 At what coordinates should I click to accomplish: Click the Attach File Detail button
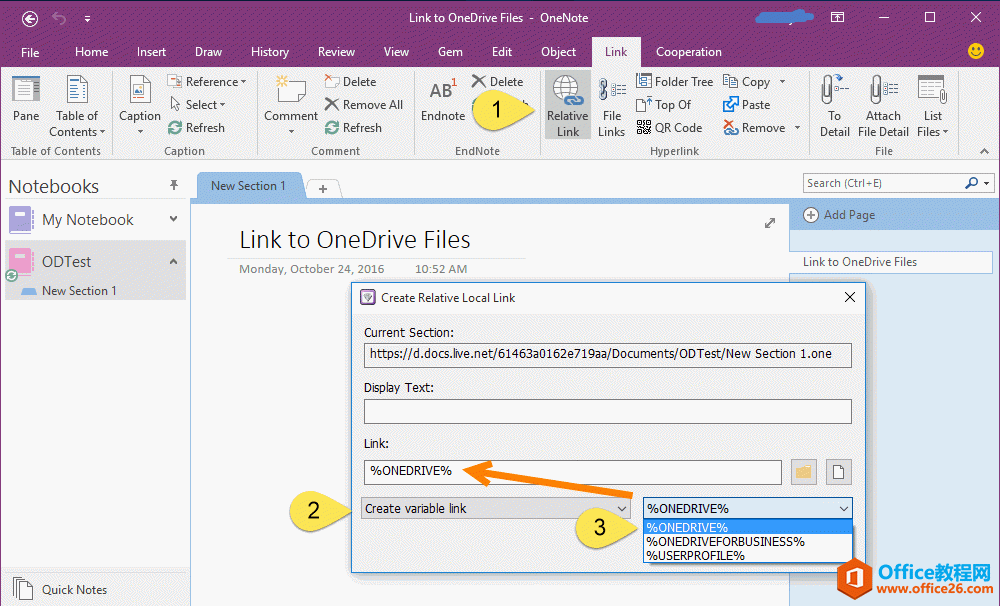883,106
